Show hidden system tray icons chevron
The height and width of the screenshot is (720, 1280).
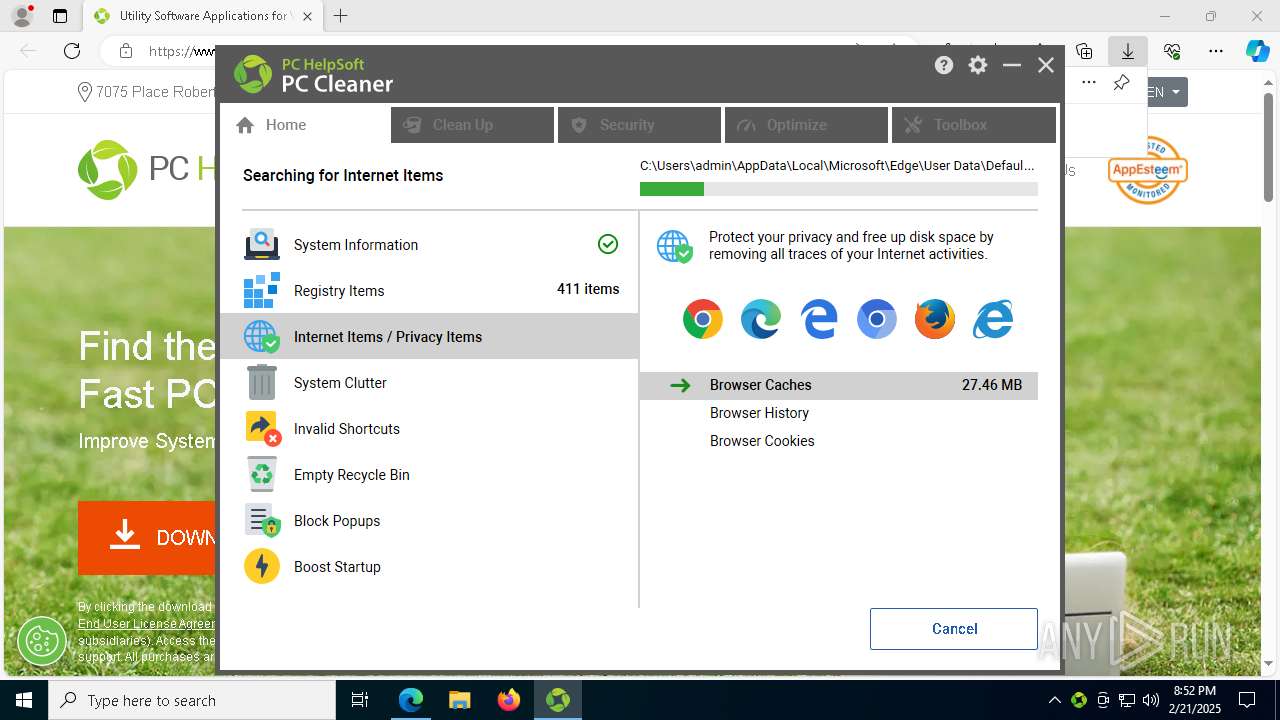point(1054,700)
